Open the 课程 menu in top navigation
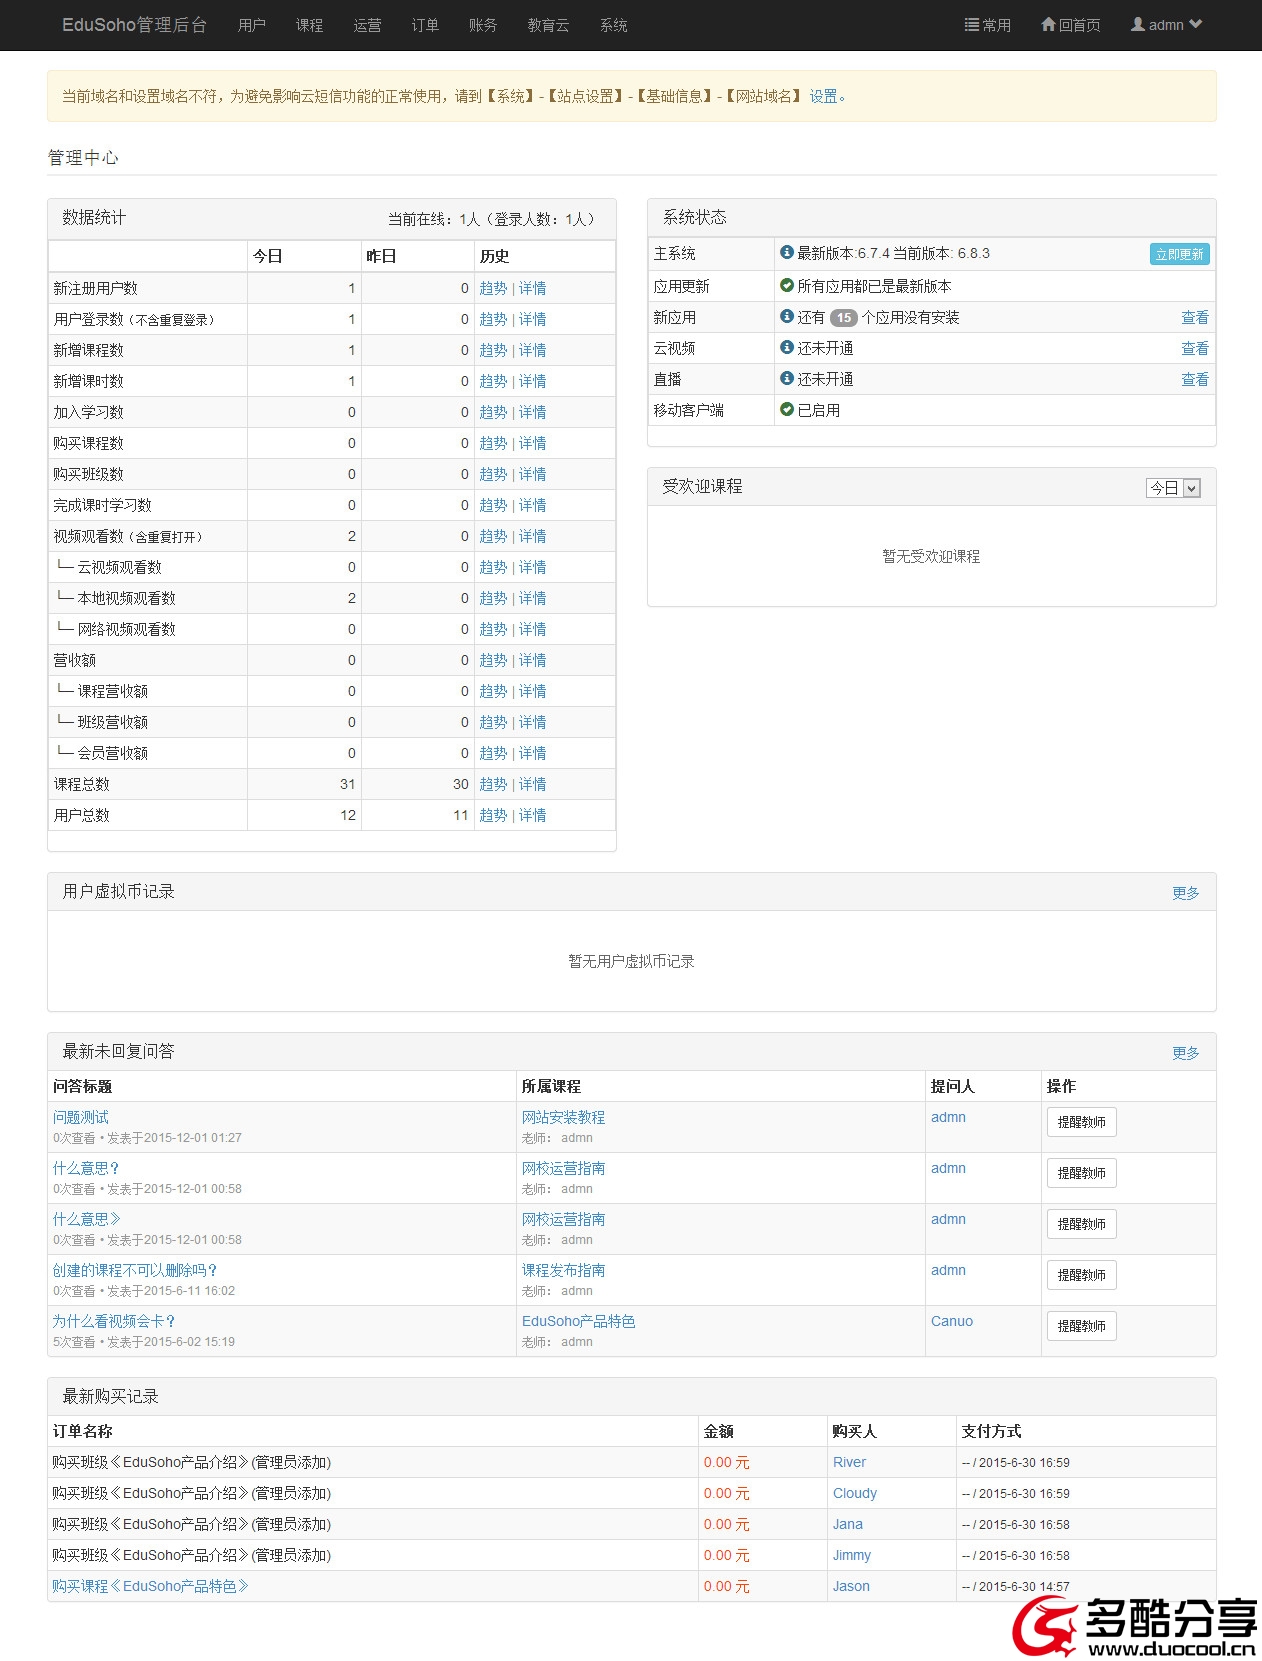The height and width of the screenshot is (1661, 1262). click(x=310, y=25)
